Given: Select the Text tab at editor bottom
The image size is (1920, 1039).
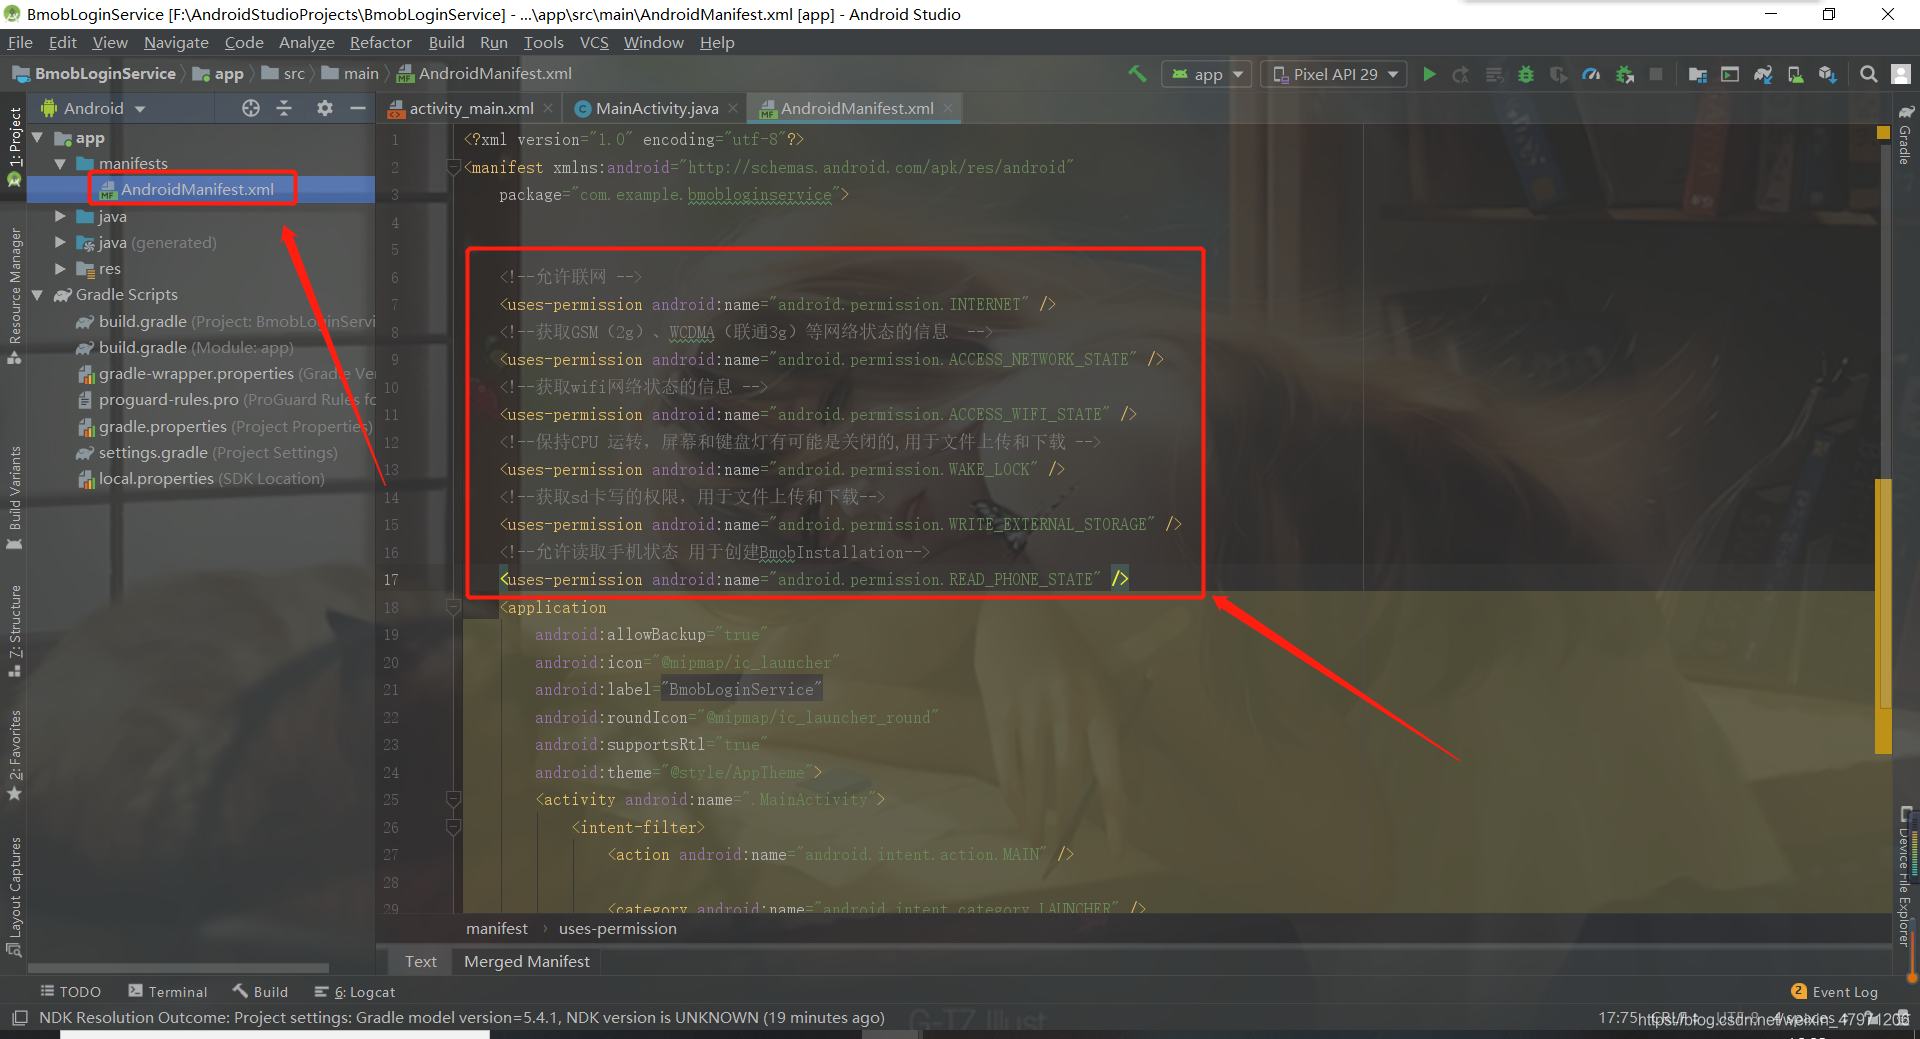Looking at the screenshot, I should pos(420,961).
